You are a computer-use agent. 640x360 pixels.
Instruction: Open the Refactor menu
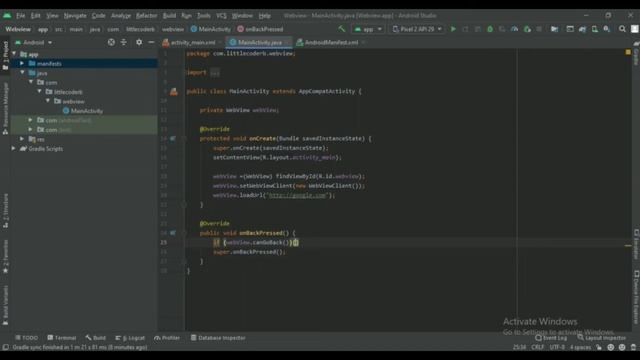tap(146, 16)
